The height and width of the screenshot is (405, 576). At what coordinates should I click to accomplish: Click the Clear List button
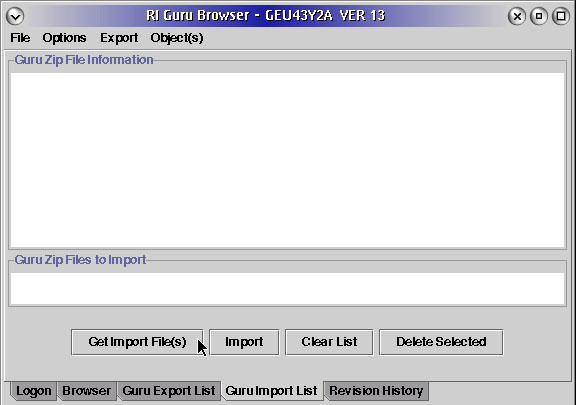(x=329, y=342)
